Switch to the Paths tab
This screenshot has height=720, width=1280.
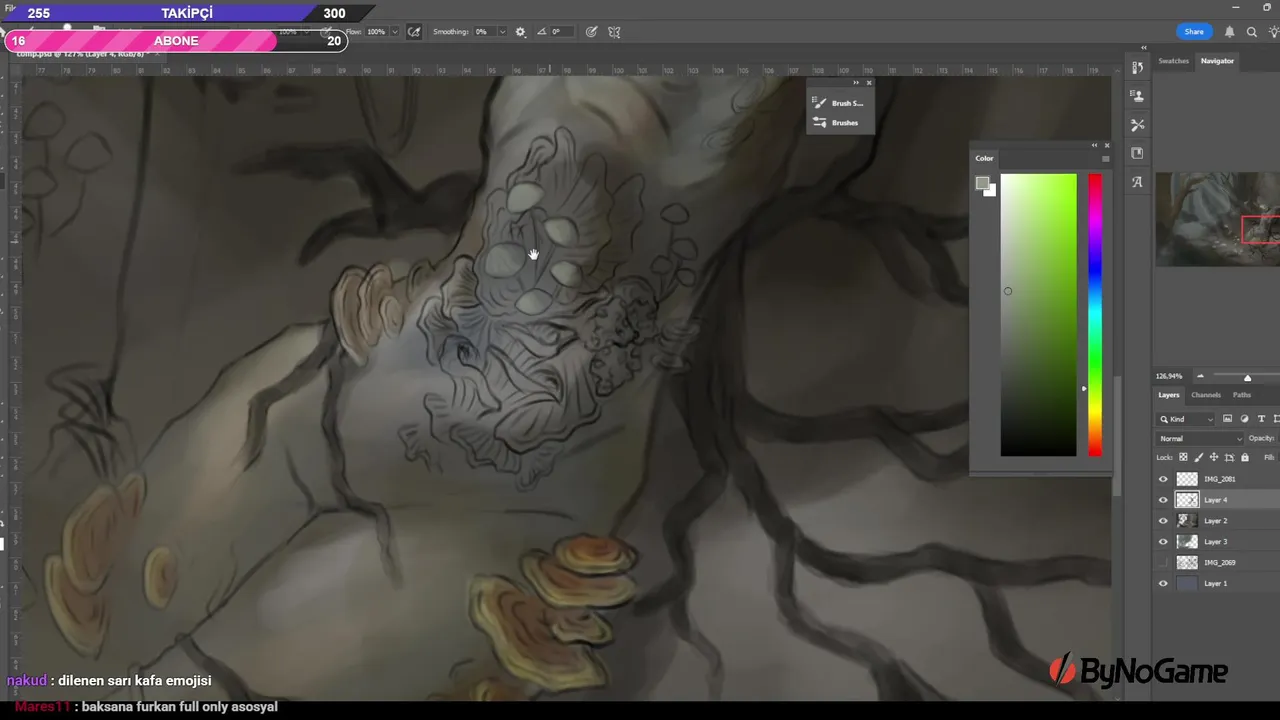point(1241,395)
